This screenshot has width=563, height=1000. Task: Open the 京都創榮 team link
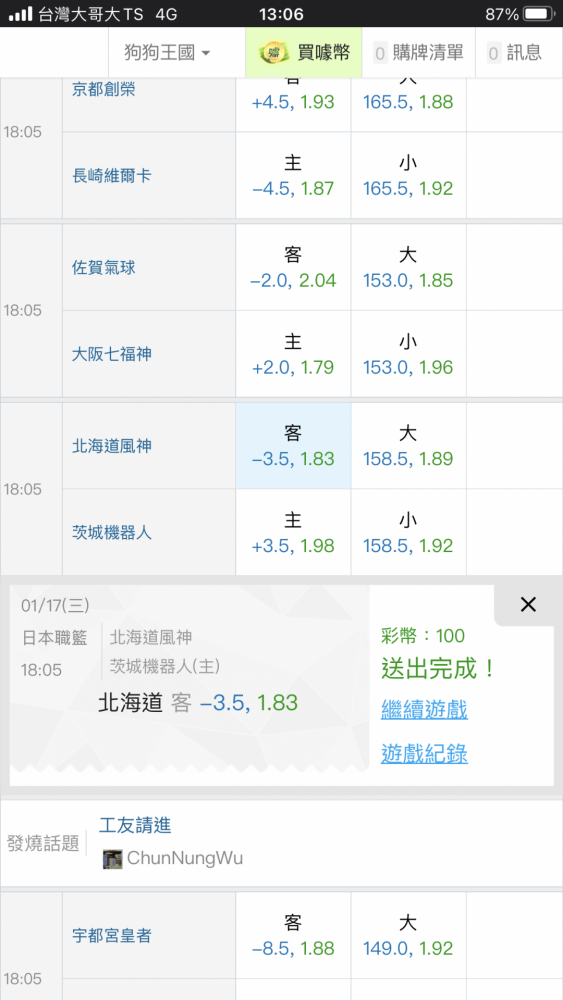[104, 89]
